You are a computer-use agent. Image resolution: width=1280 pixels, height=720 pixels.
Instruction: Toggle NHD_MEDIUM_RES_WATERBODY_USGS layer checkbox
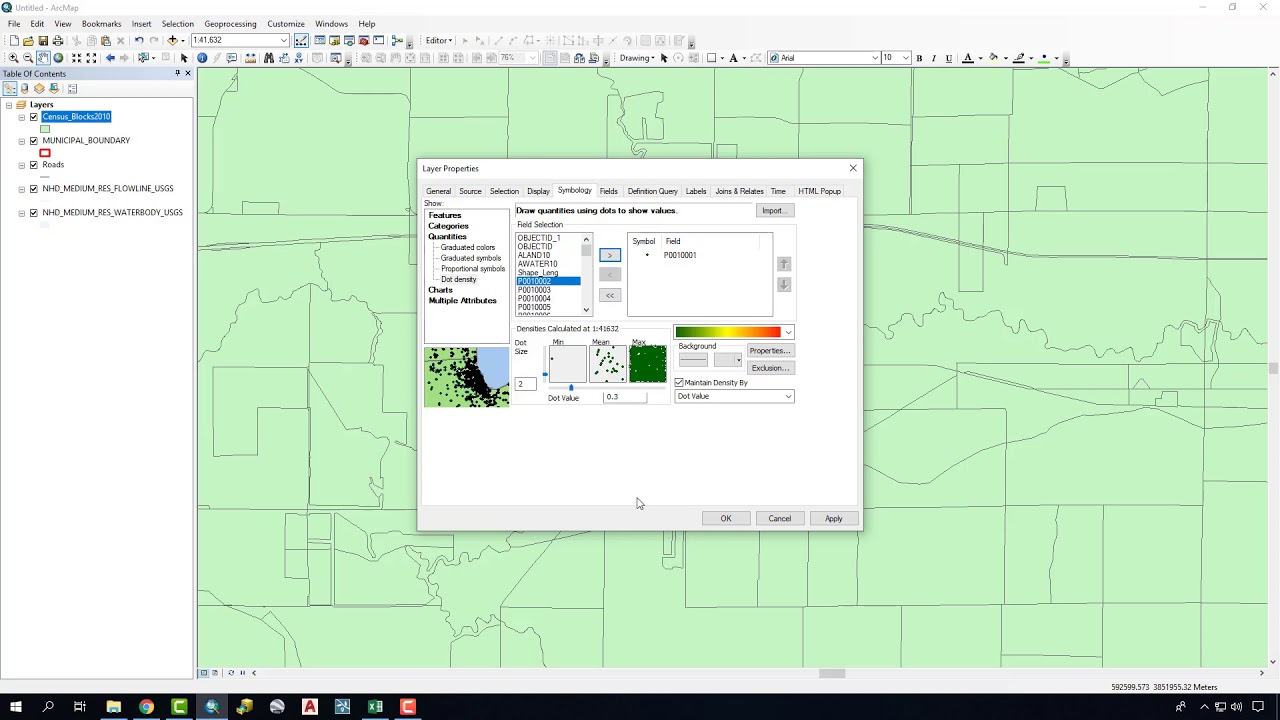(34, 213)
